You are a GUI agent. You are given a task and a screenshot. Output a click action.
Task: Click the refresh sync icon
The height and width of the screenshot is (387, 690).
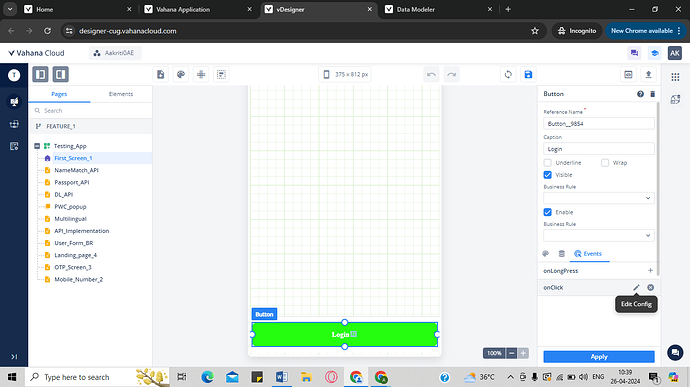coord(508,74)
